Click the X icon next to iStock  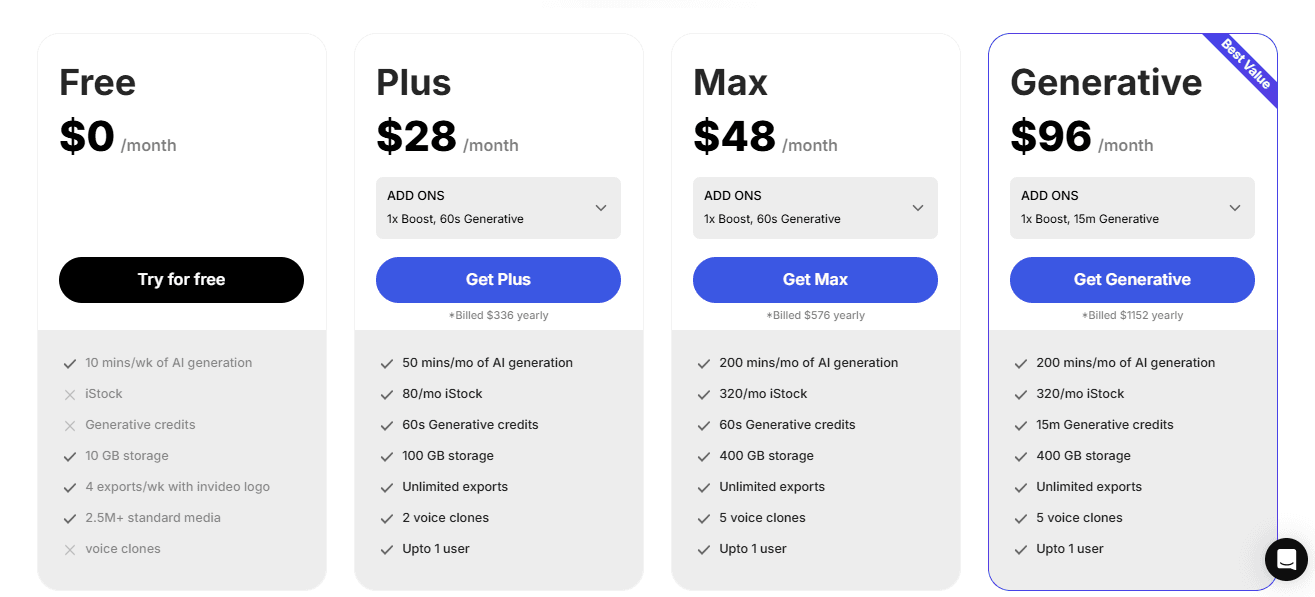pos(70,393)
